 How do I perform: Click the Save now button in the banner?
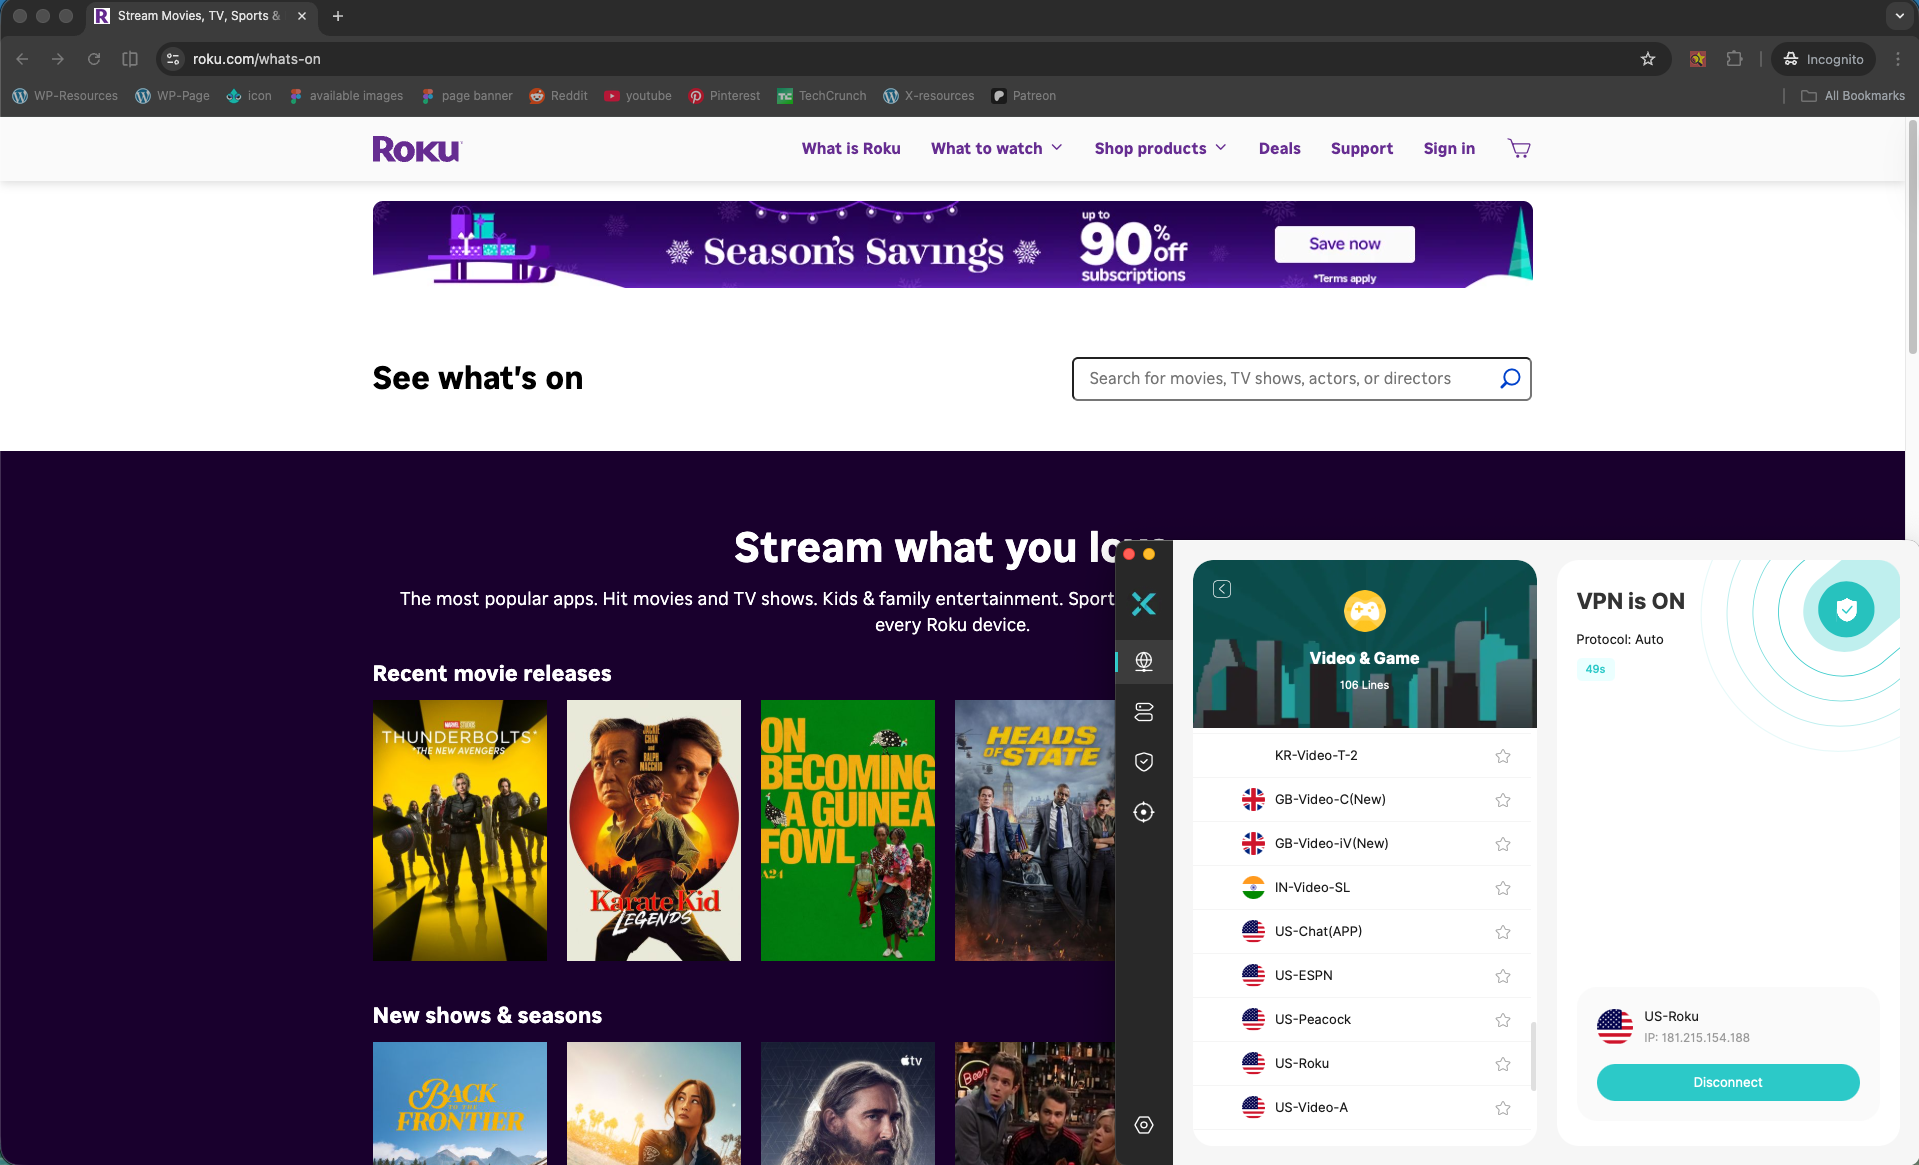(x=1344, y=244)
